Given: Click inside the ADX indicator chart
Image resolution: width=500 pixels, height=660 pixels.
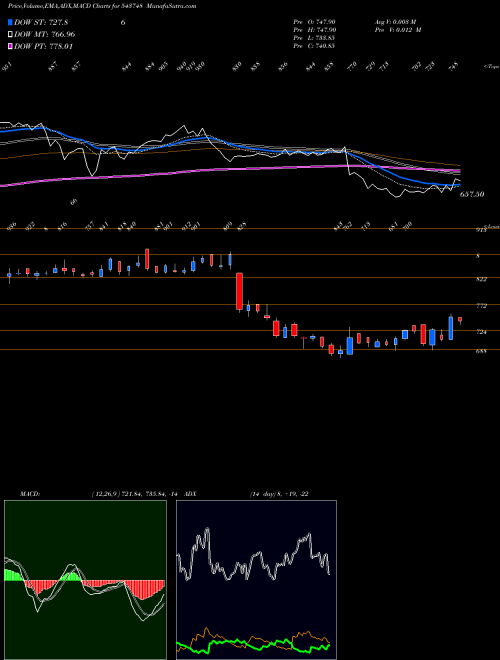Looking at the screenshot, I should point(256,580).
